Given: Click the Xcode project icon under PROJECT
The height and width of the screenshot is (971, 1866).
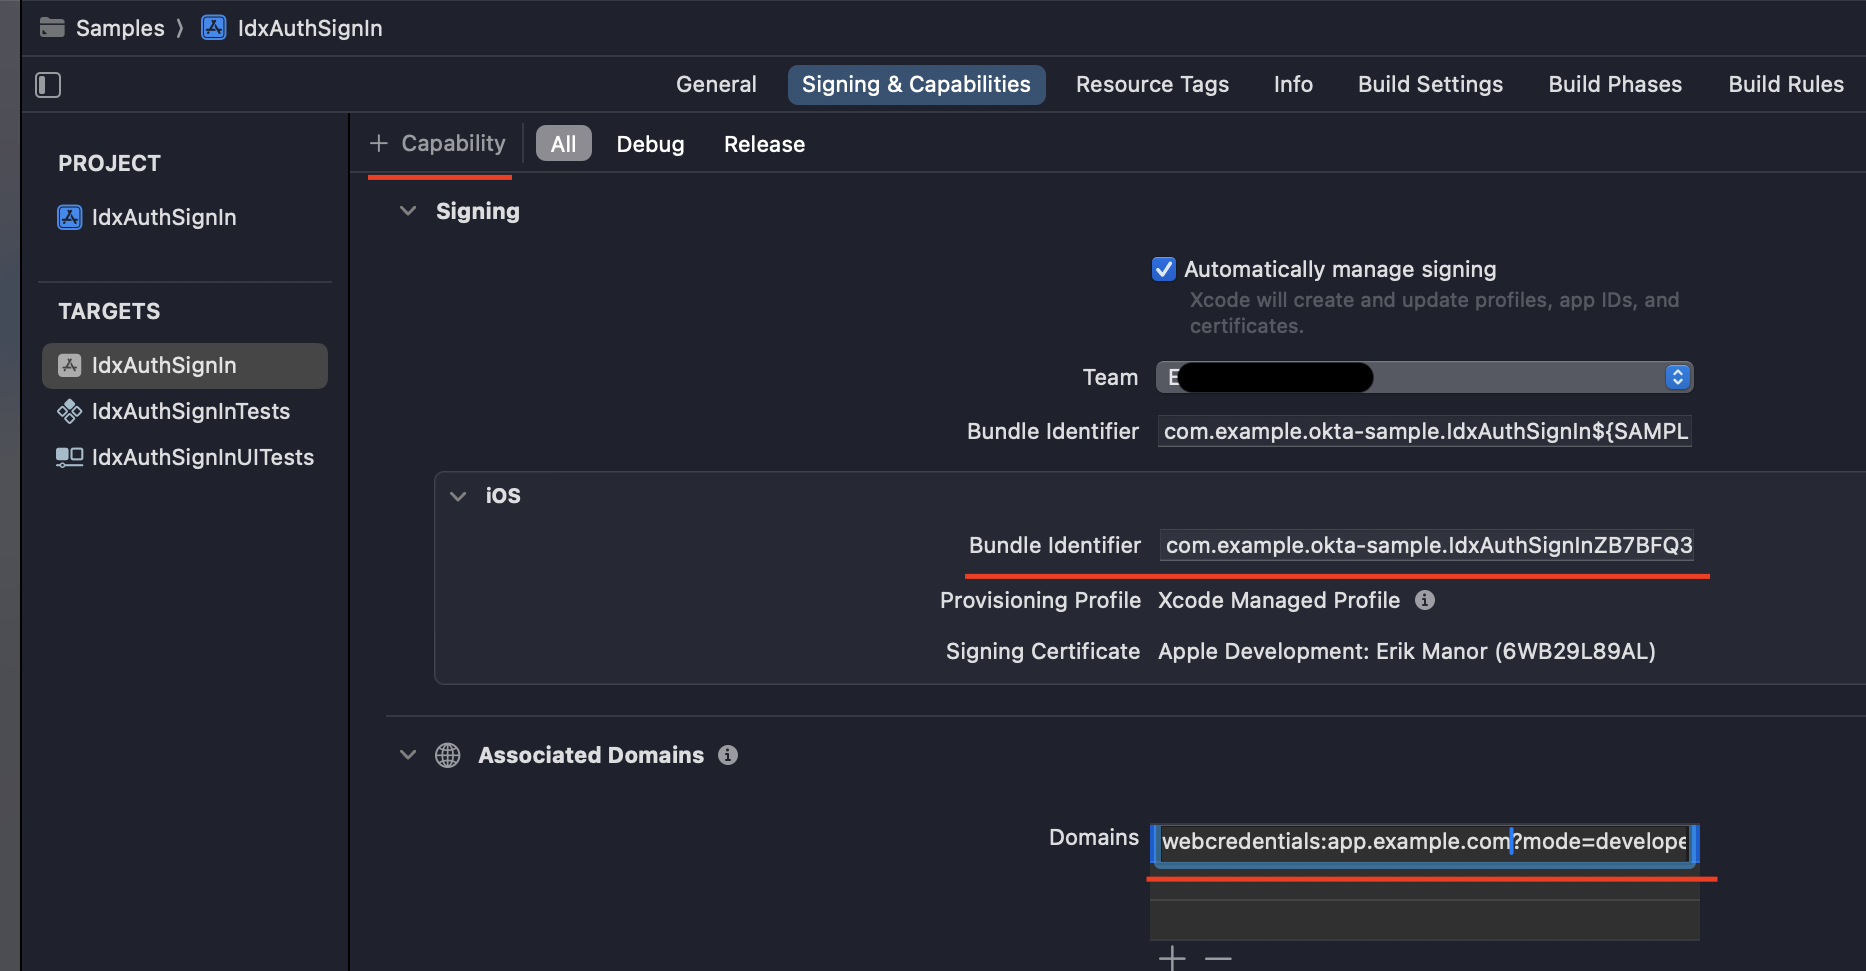Looking at the screenshot, I should (69, 217).
